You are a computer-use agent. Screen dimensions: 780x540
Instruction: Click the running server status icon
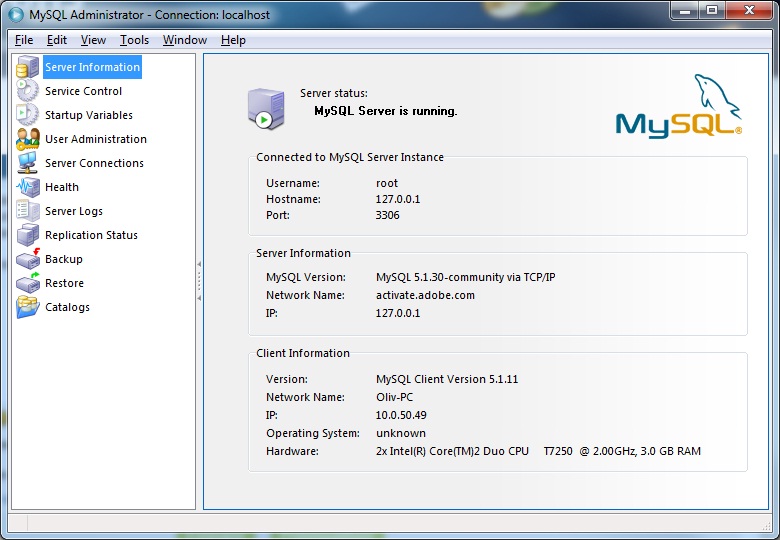pos(266,109)
